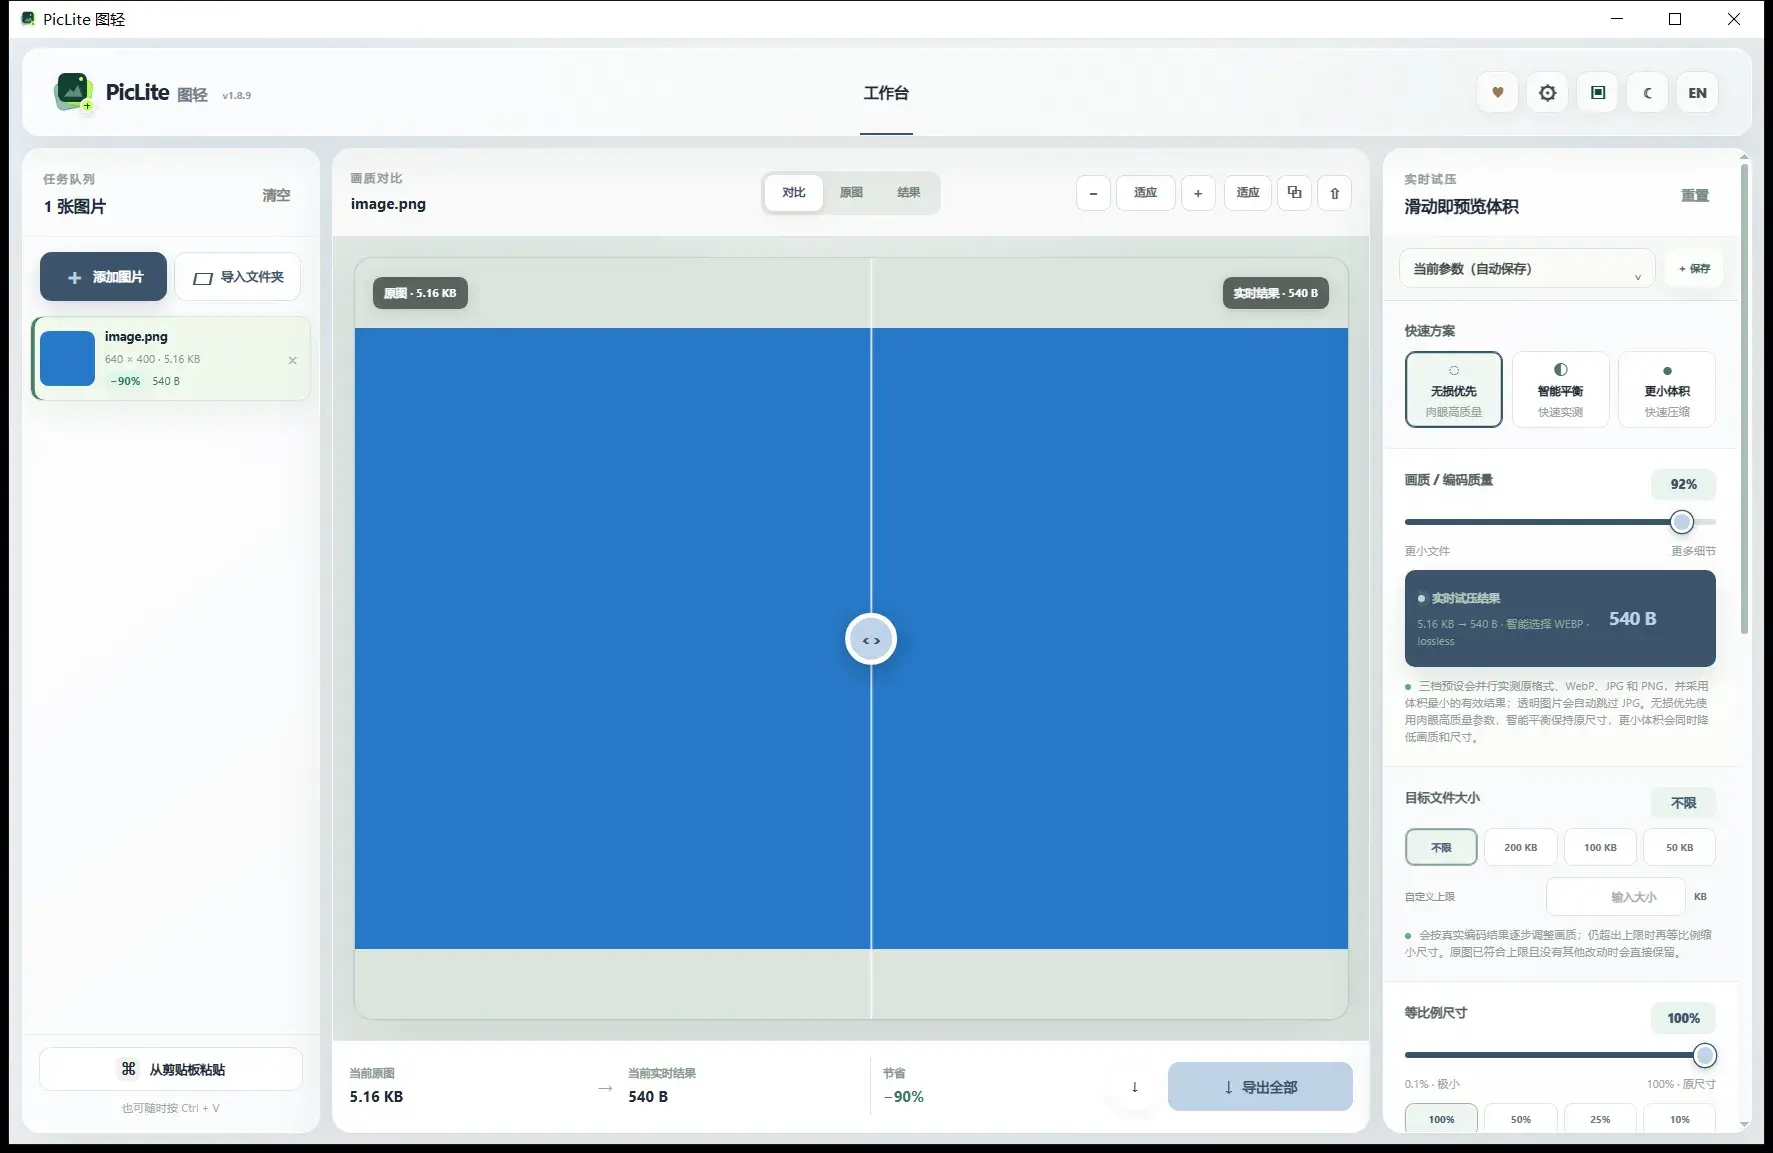
Task: Open settings via the gear icon
Action: click(1547, 93)
